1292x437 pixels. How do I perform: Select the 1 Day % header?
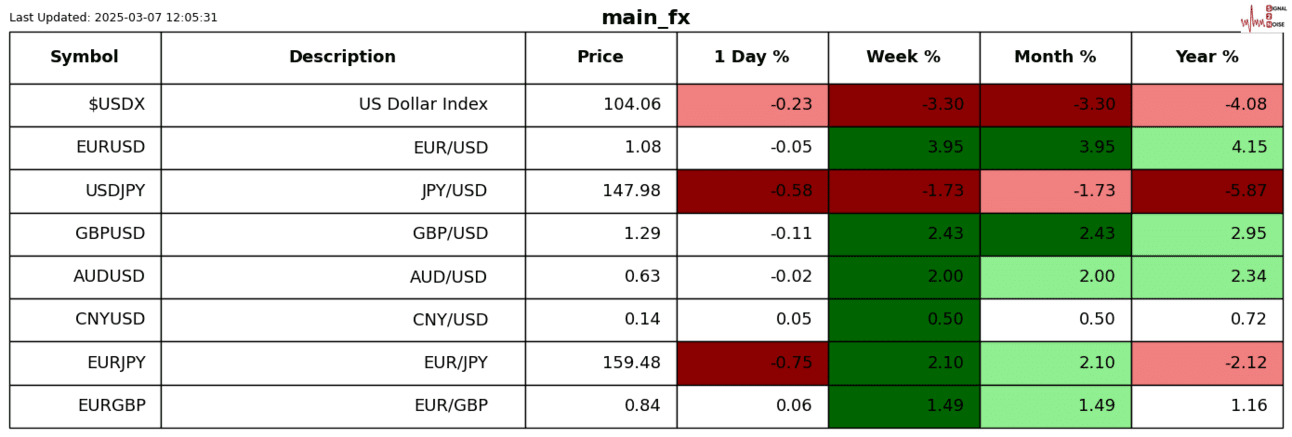752,57
